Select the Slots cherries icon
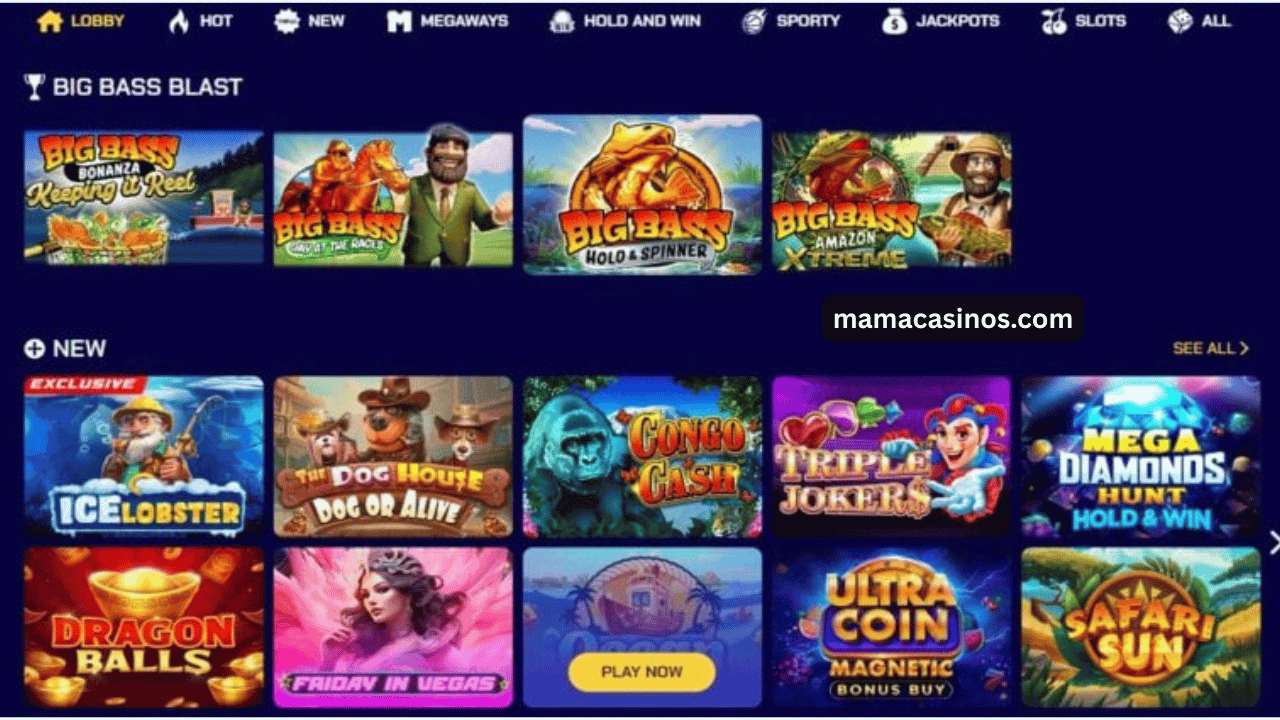This screenshot has height=720, width=1280. [1054, 21]
